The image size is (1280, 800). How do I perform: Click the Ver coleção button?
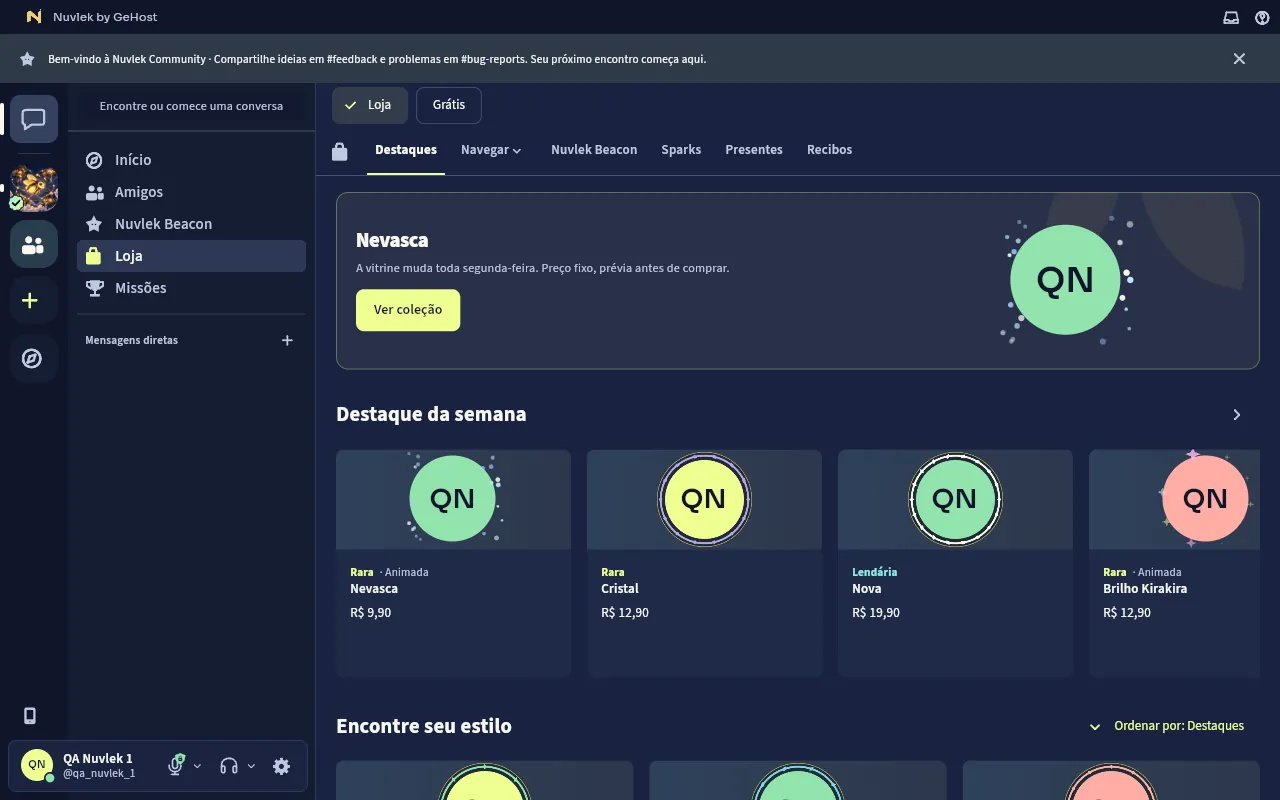coord(408,310)
